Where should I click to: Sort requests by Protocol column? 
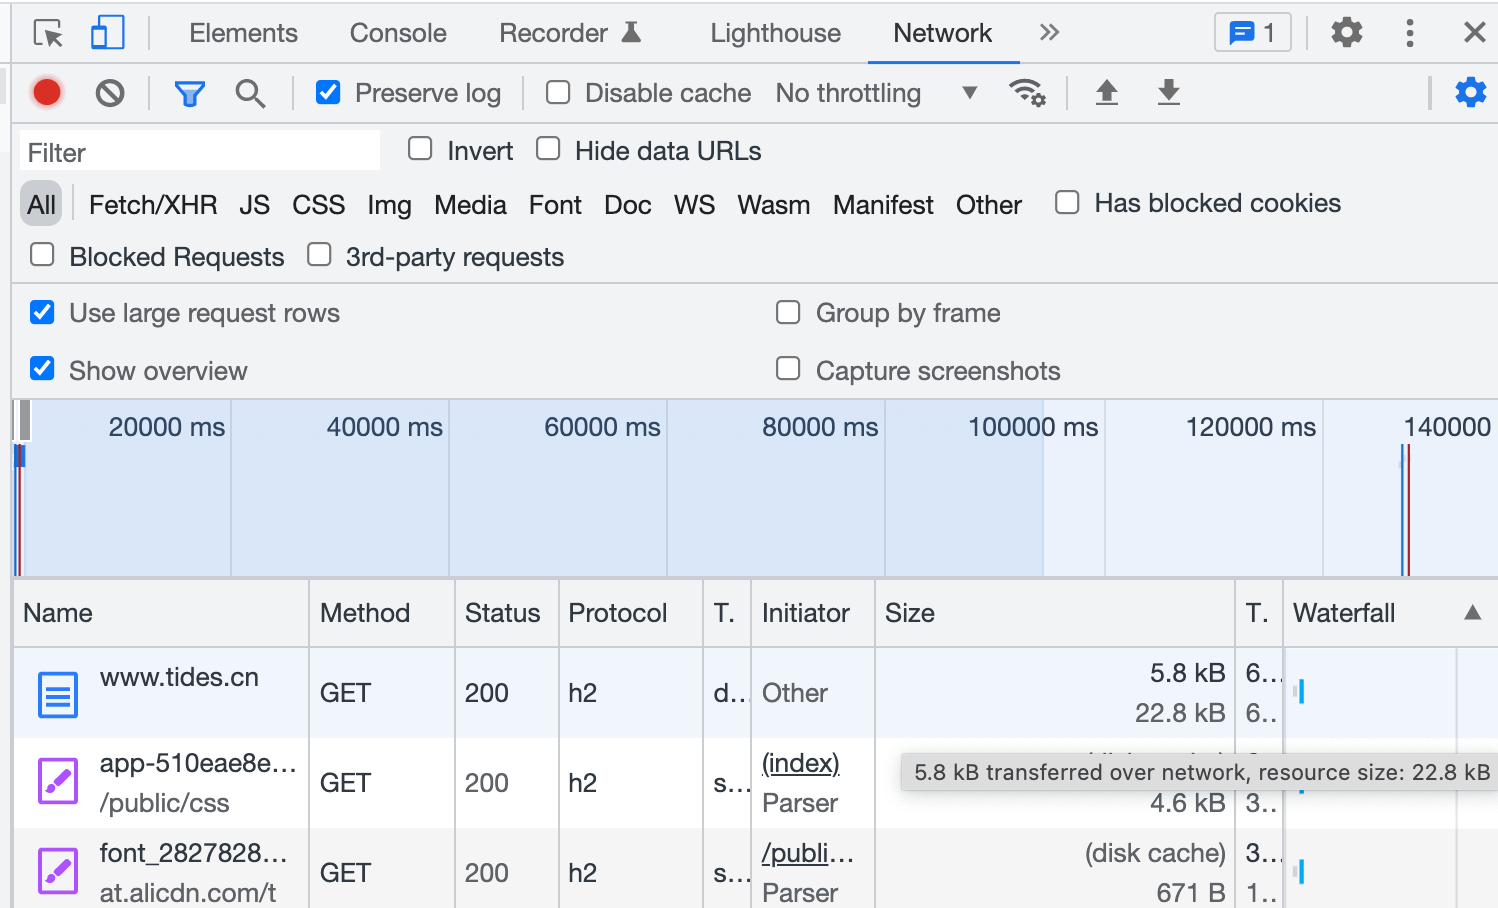[x=631, y=613]
